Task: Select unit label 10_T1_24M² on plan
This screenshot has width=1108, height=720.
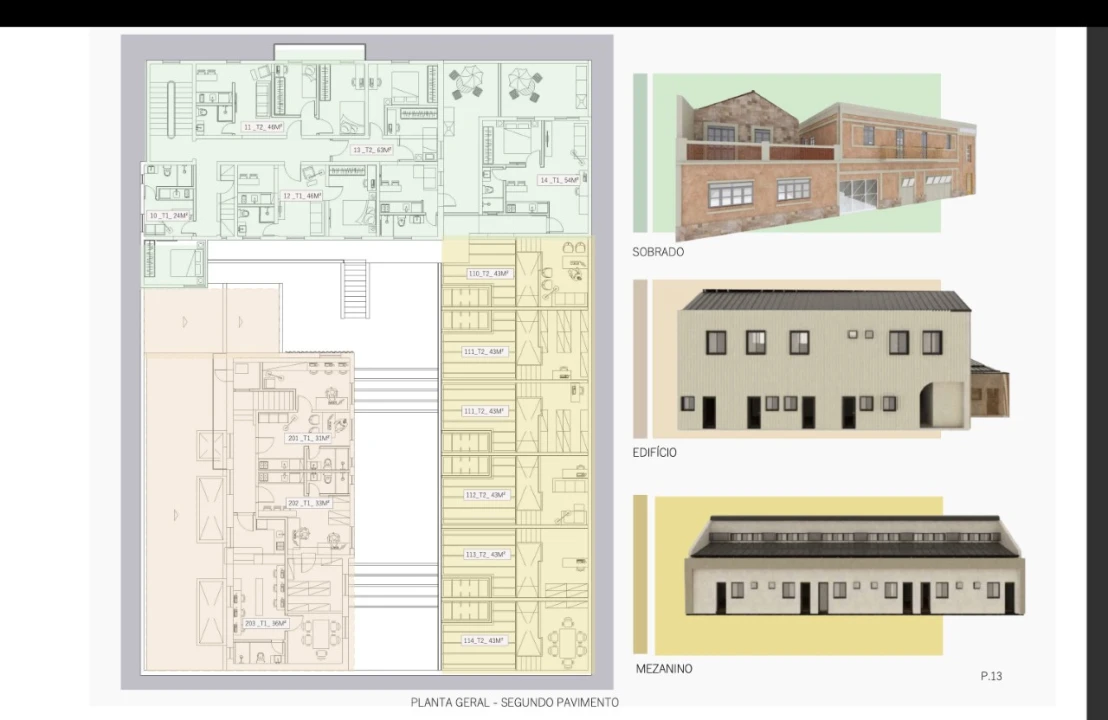Action: click(x=168, y=216)
